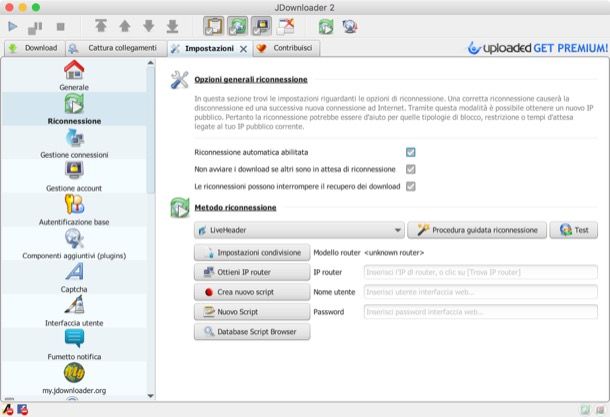Image resolution: width=610 pixels, height=417 pixels.
Task: Click the last bottom-right status bar icon
Action: [601, 410]
